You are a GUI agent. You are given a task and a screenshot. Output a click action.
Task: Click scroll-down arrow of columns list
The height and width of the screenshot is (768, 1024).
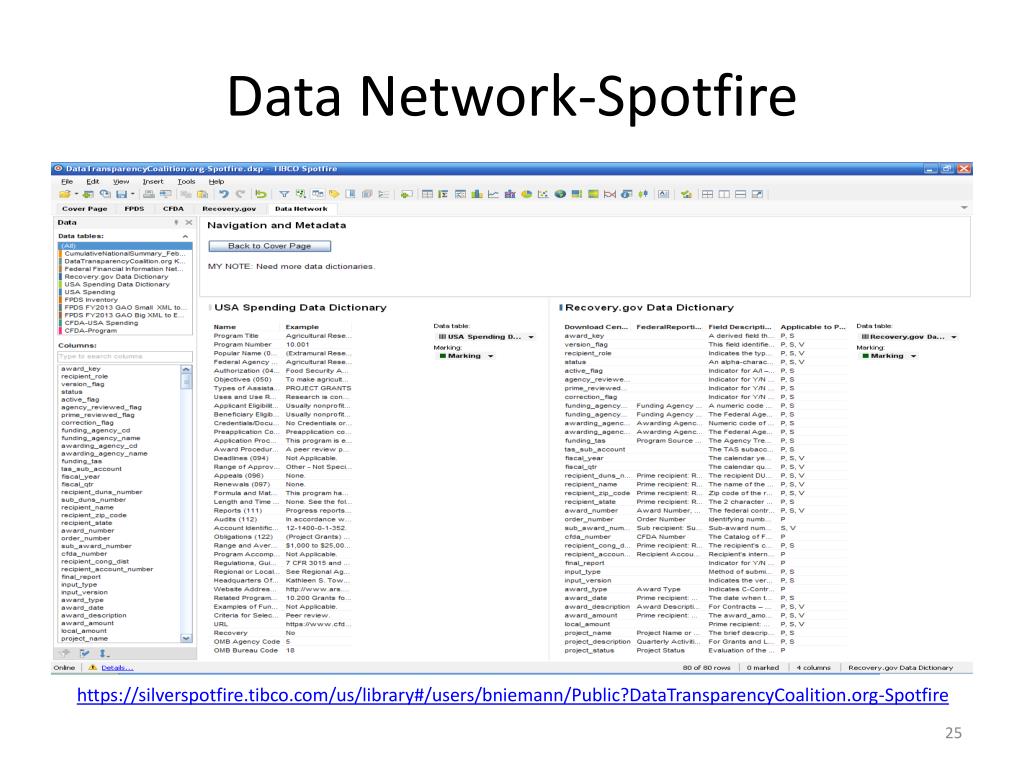click(186, 638)
